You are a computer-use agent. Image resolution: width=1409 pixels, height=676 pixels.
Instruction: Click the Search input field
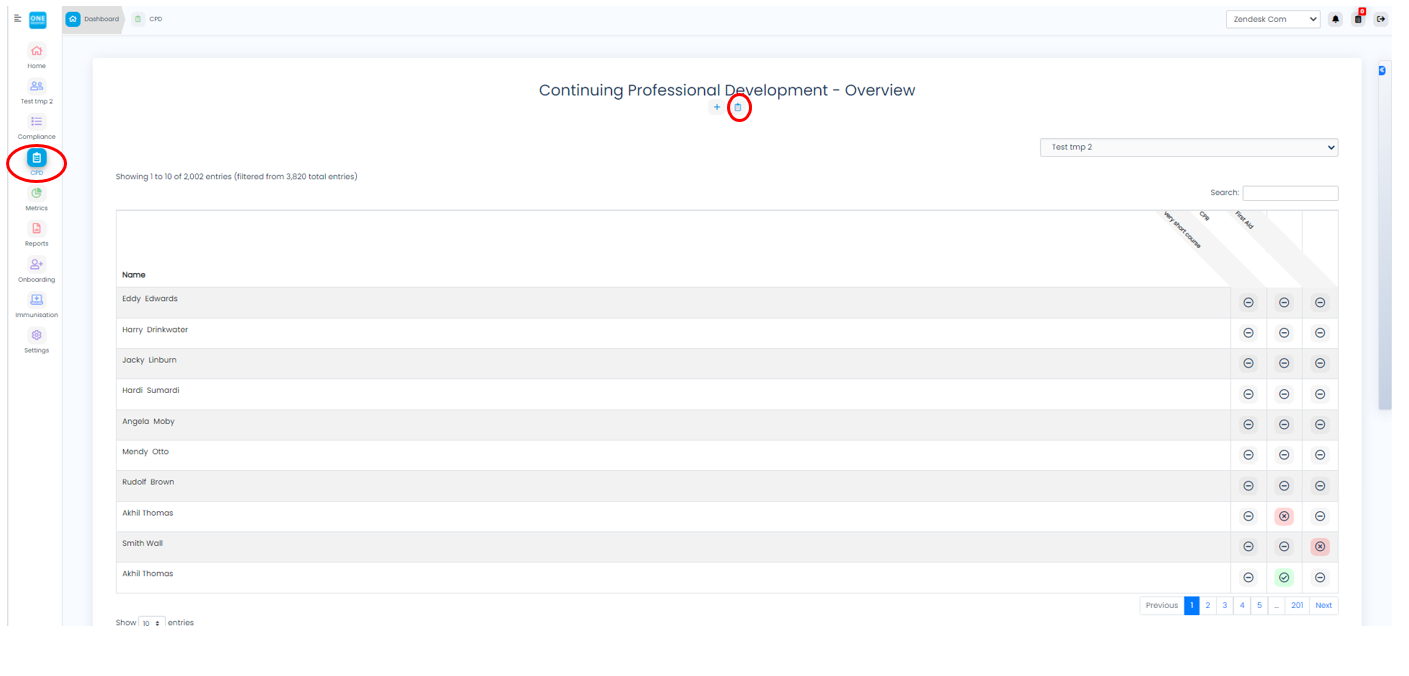(x=1290, y=193)
